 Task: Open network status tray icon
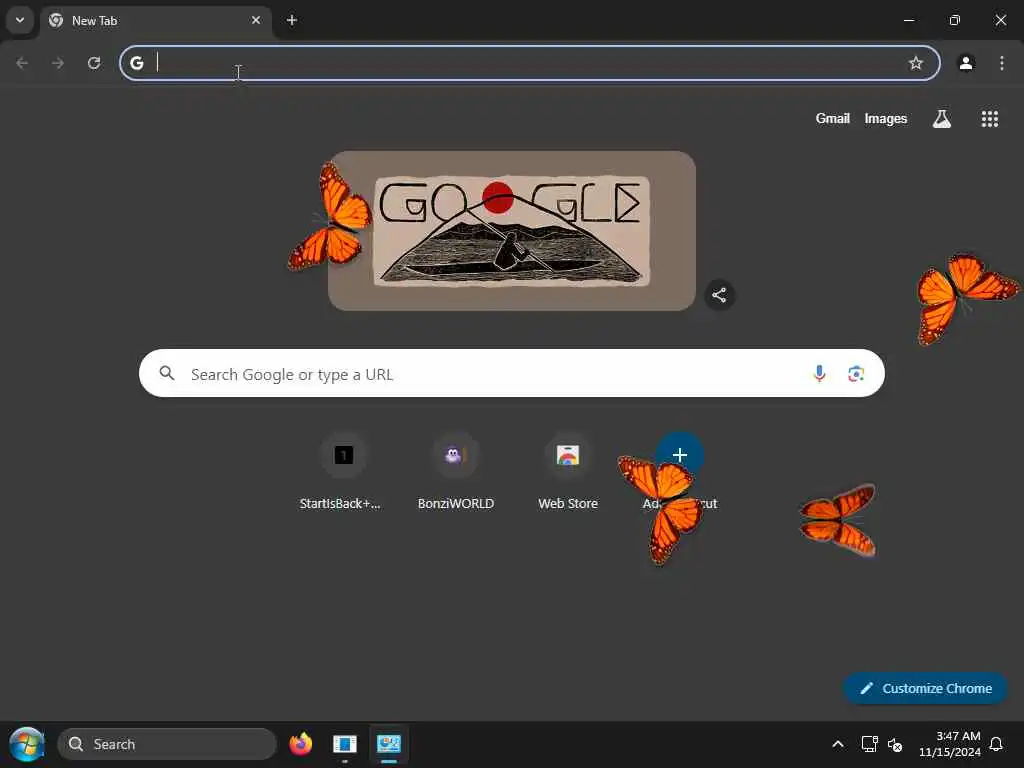point(869,744)
